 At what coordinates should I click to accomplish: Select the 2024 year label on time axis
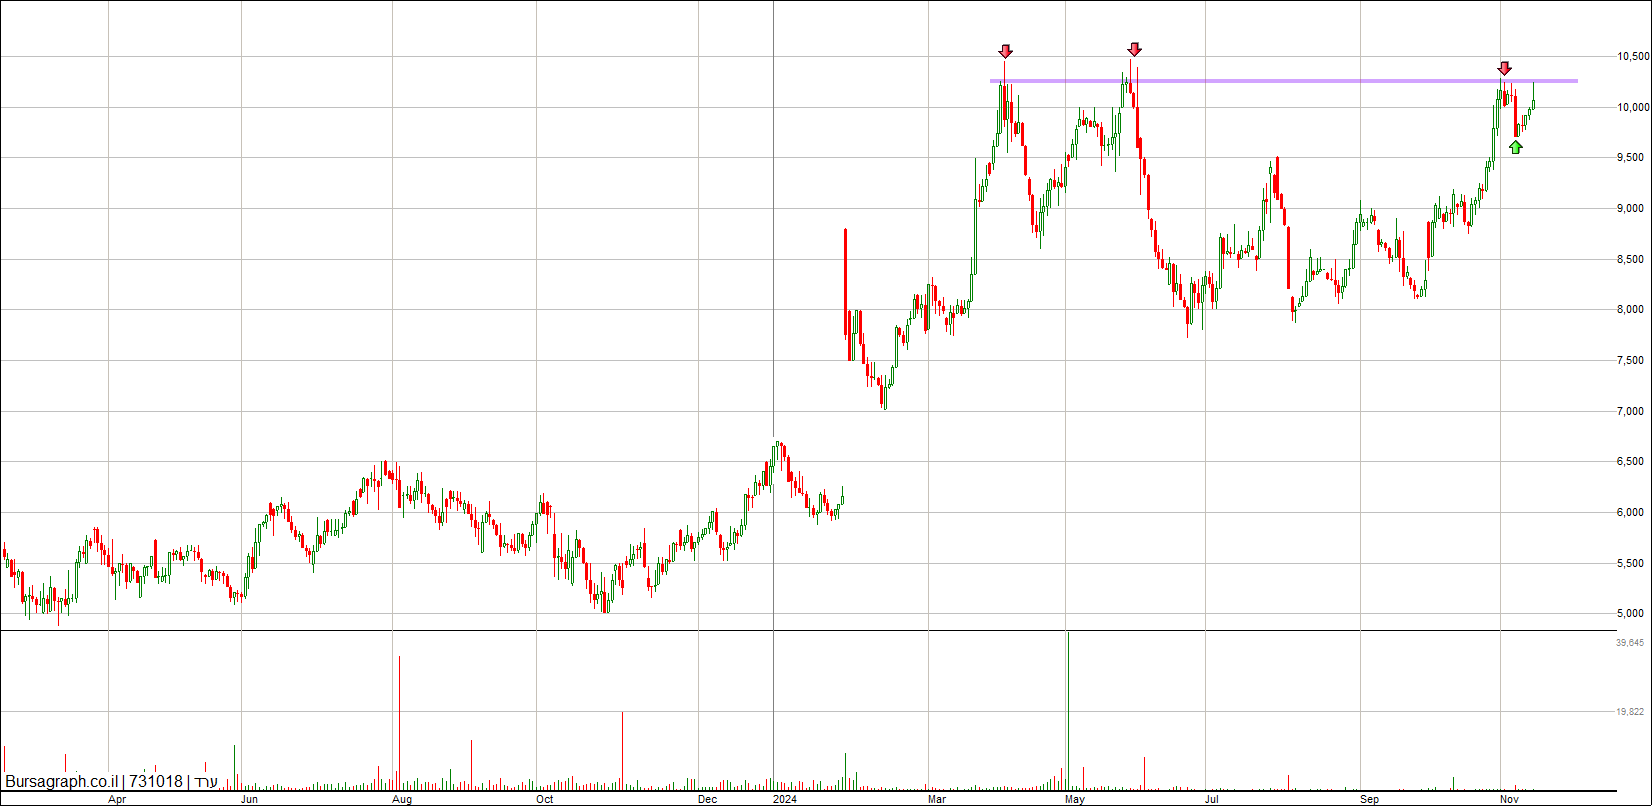click(x=785, y=799)
